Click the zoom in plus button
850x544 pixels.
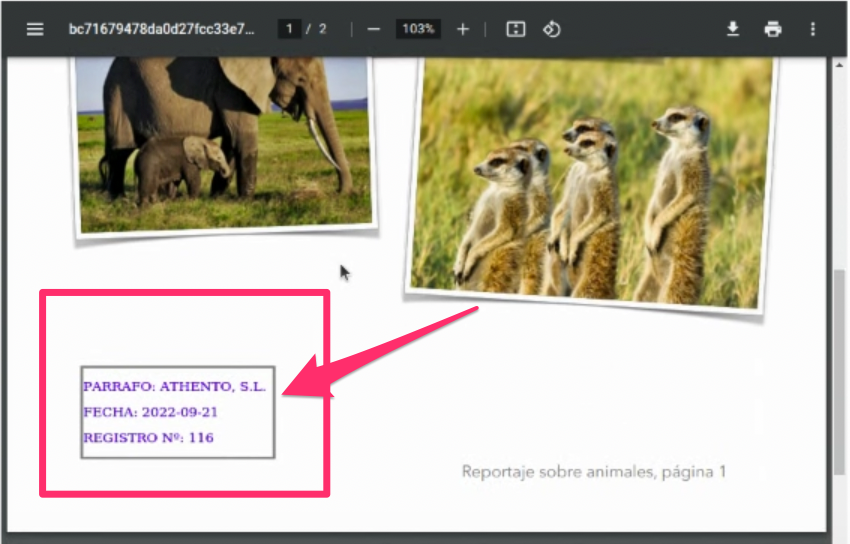click(x=462, y=29)
